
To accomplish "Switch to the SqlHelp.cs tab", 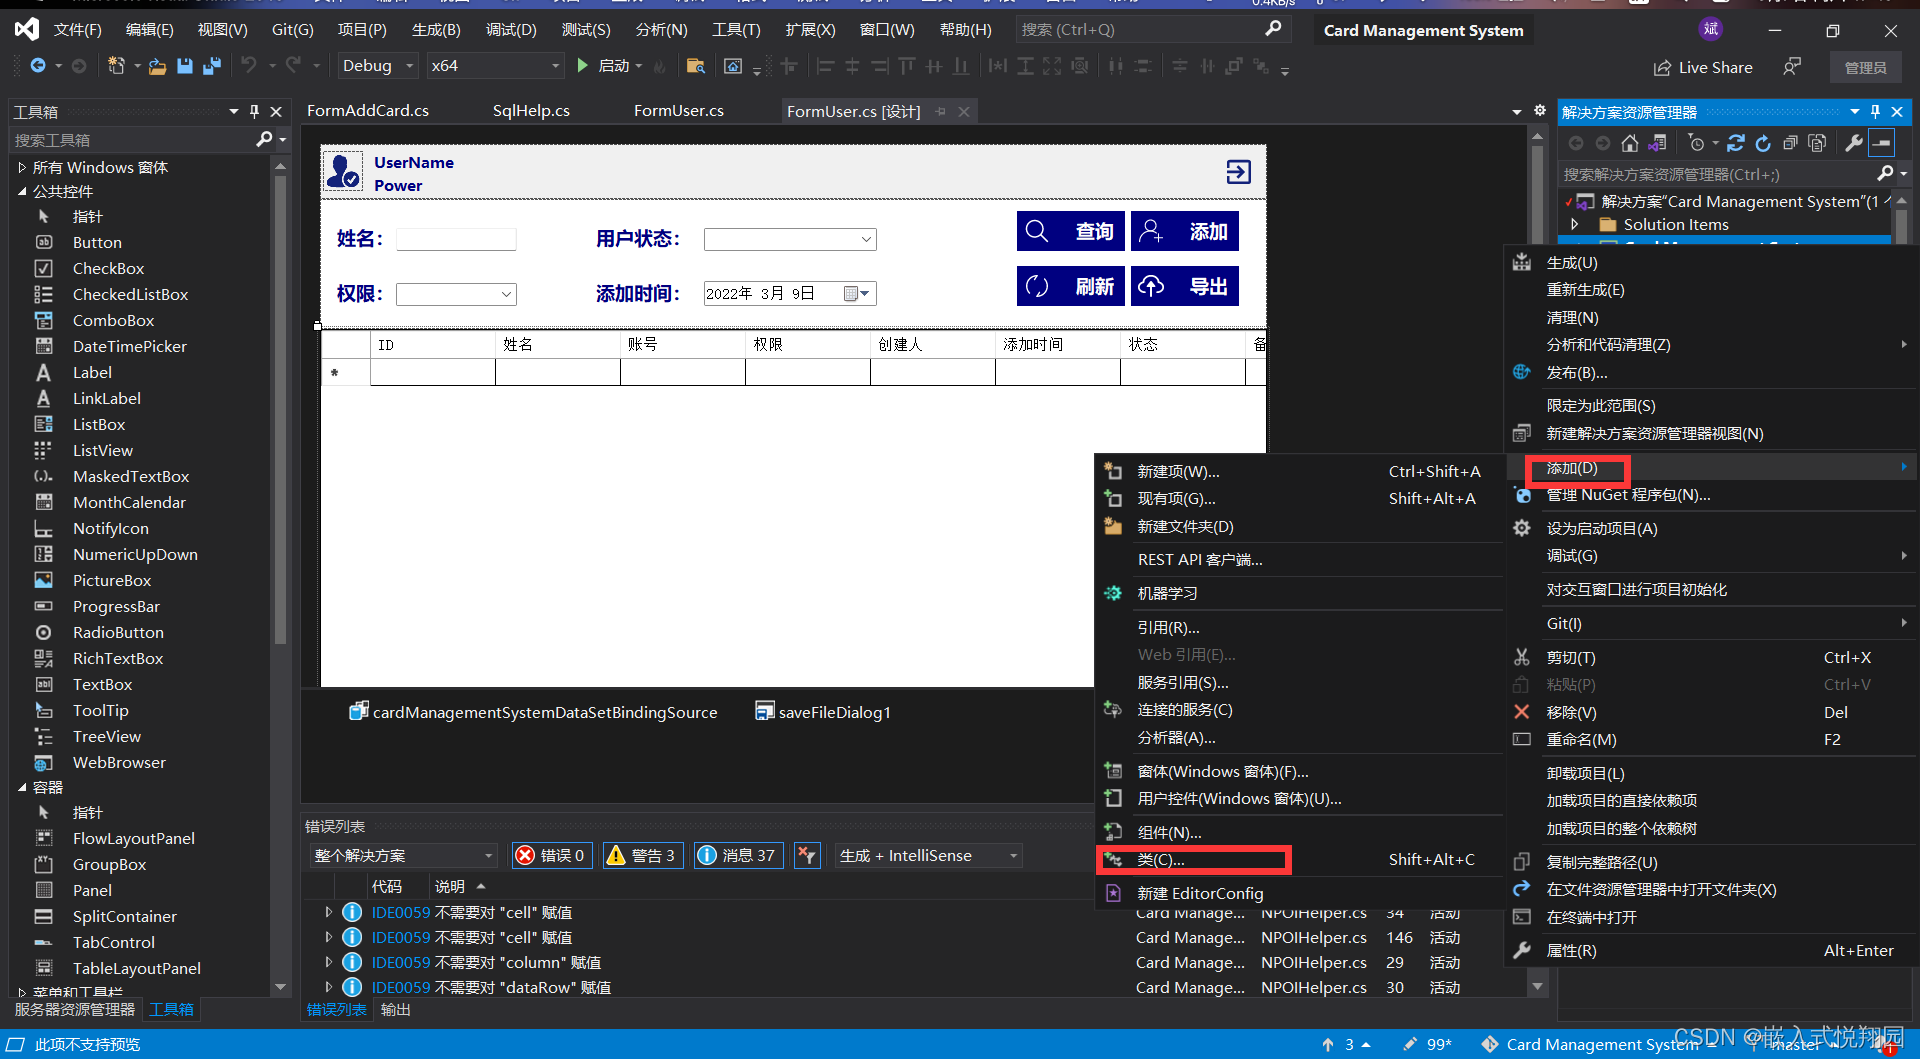I will (530, 110).
